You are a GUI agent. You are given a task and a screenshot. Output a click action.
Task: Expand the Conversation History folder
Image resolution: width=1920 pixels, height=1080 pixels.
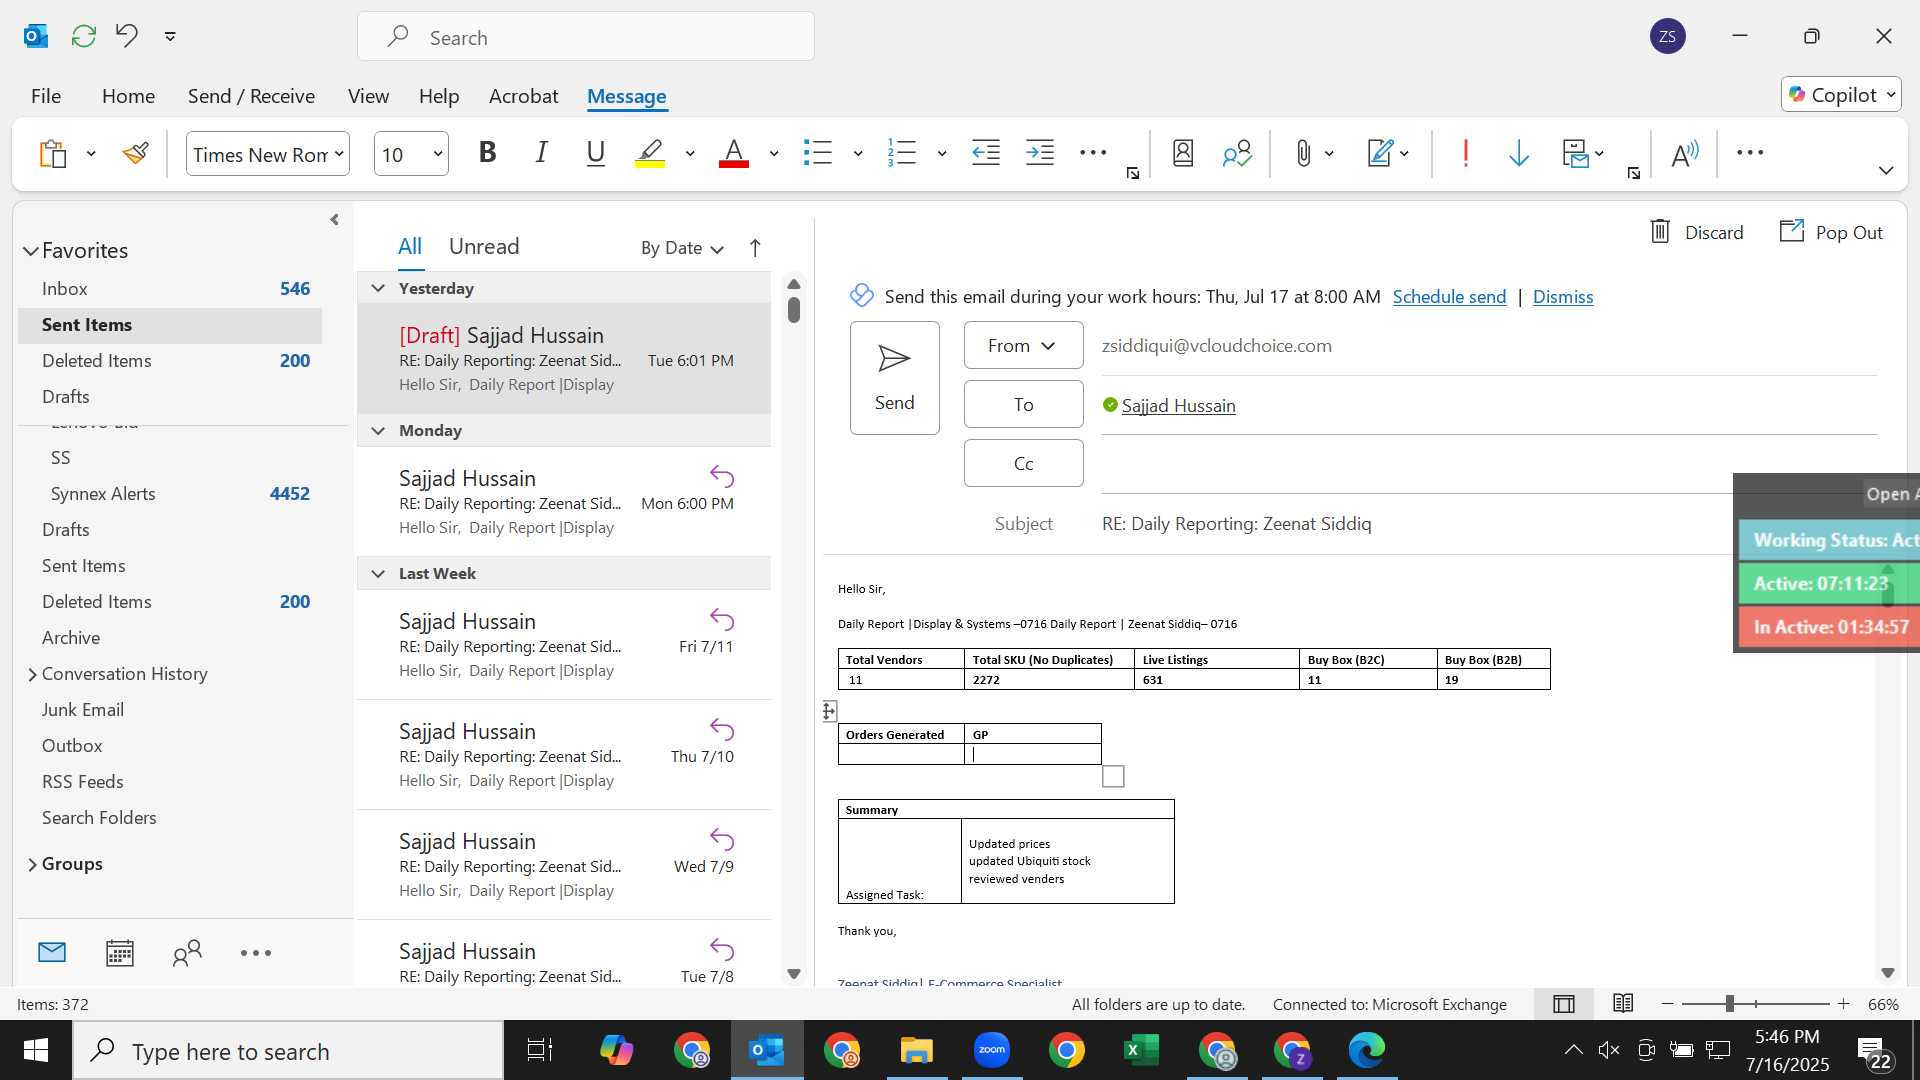coord(32,674)
